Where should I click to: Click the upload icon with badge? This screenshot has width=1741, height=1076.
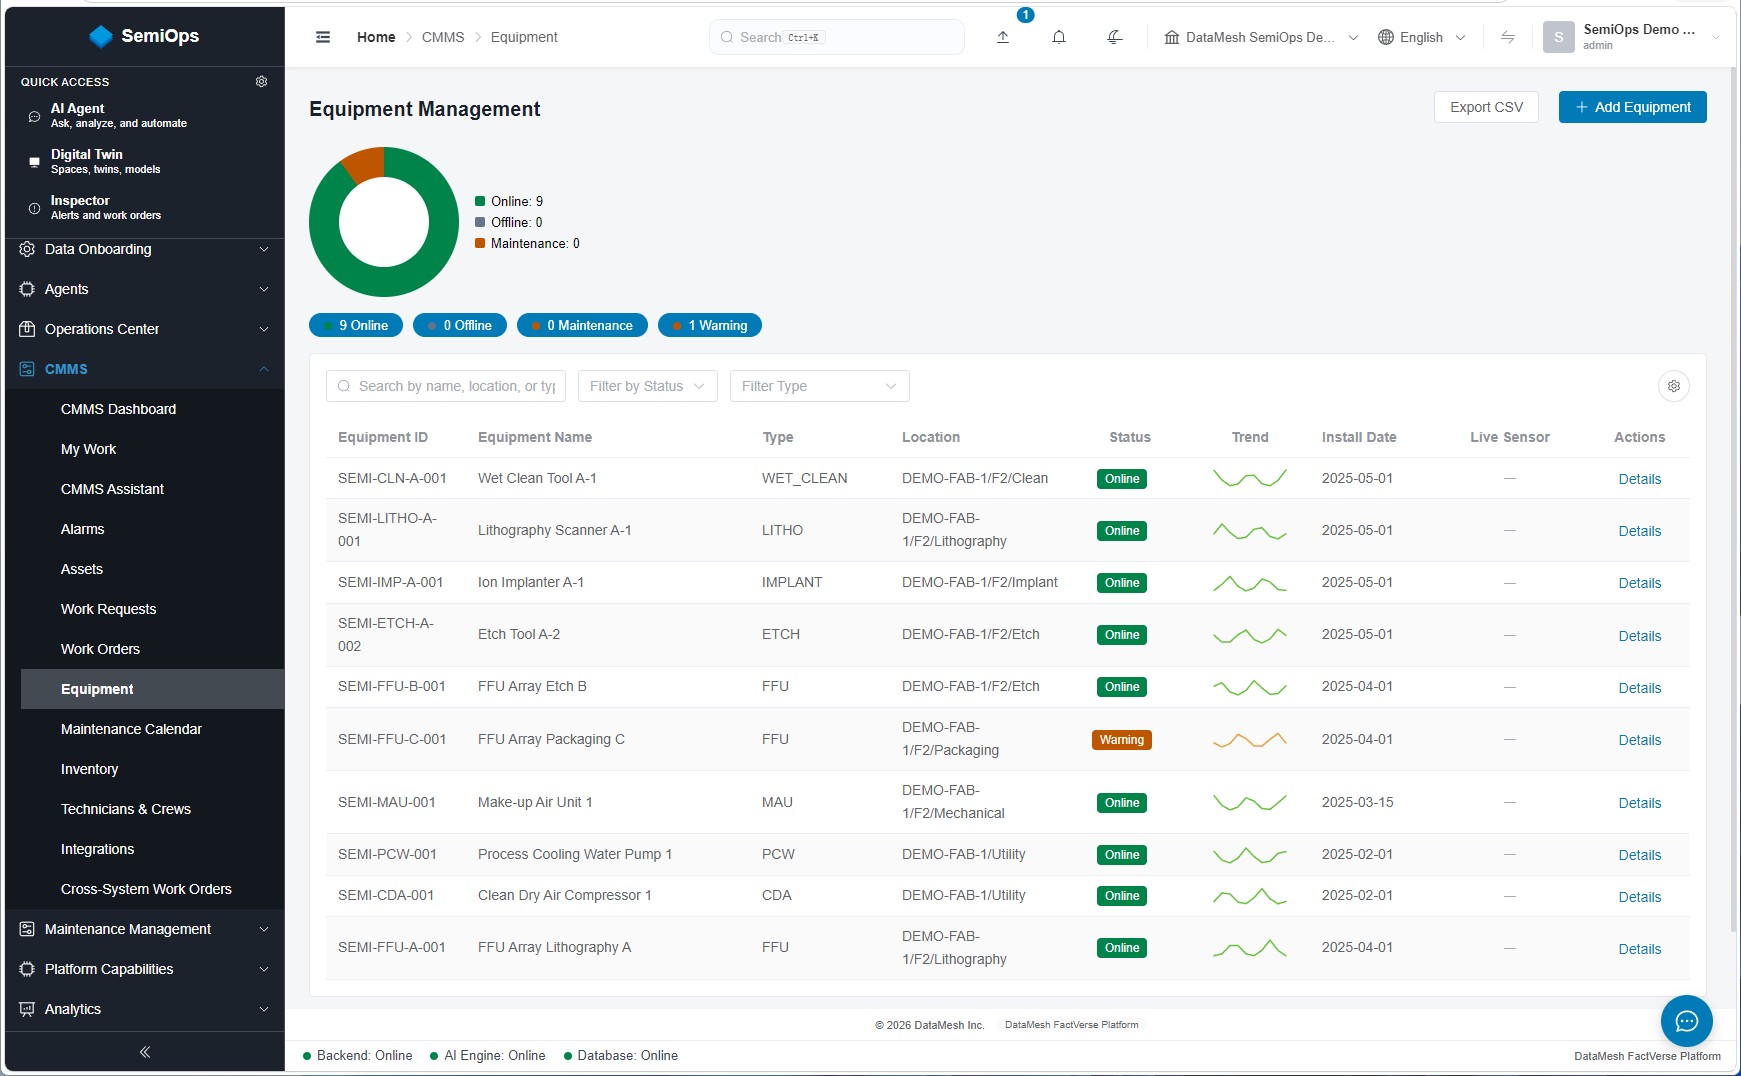(x=1003, y=37)
